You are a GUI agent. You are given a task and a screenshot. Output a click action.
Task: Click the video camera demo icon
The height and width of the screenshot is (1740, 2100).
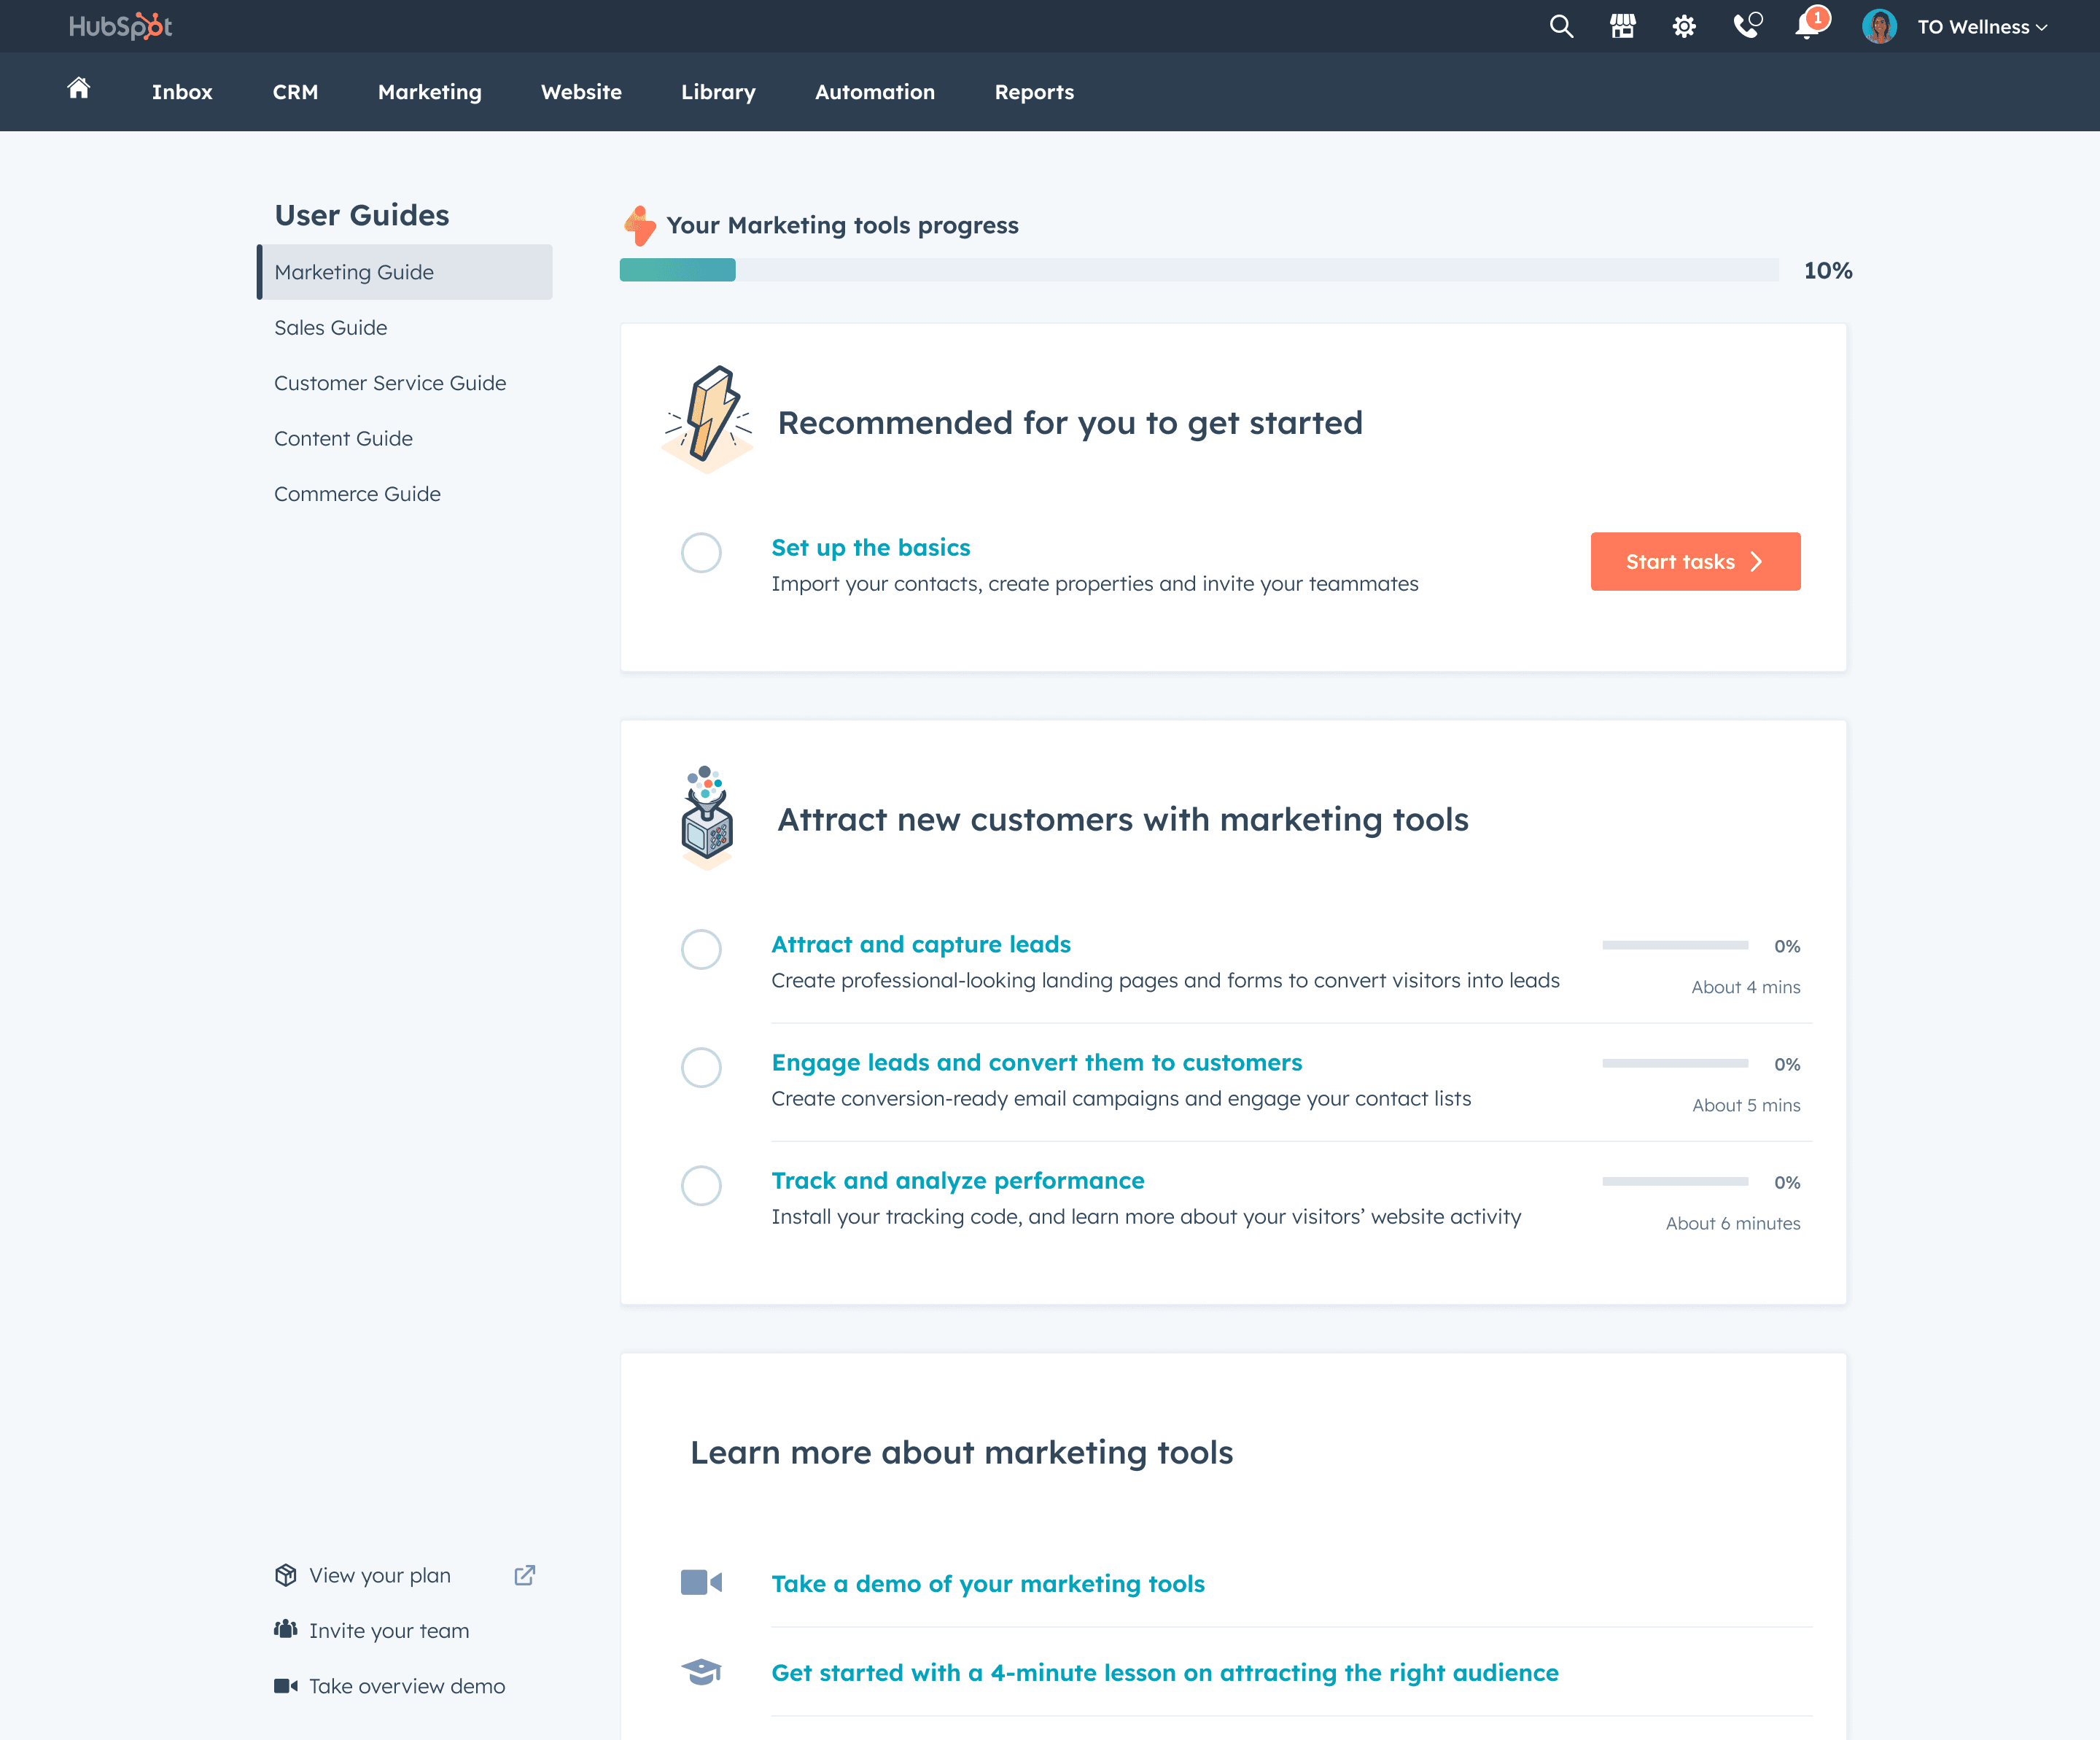(x=701, y=1582)
